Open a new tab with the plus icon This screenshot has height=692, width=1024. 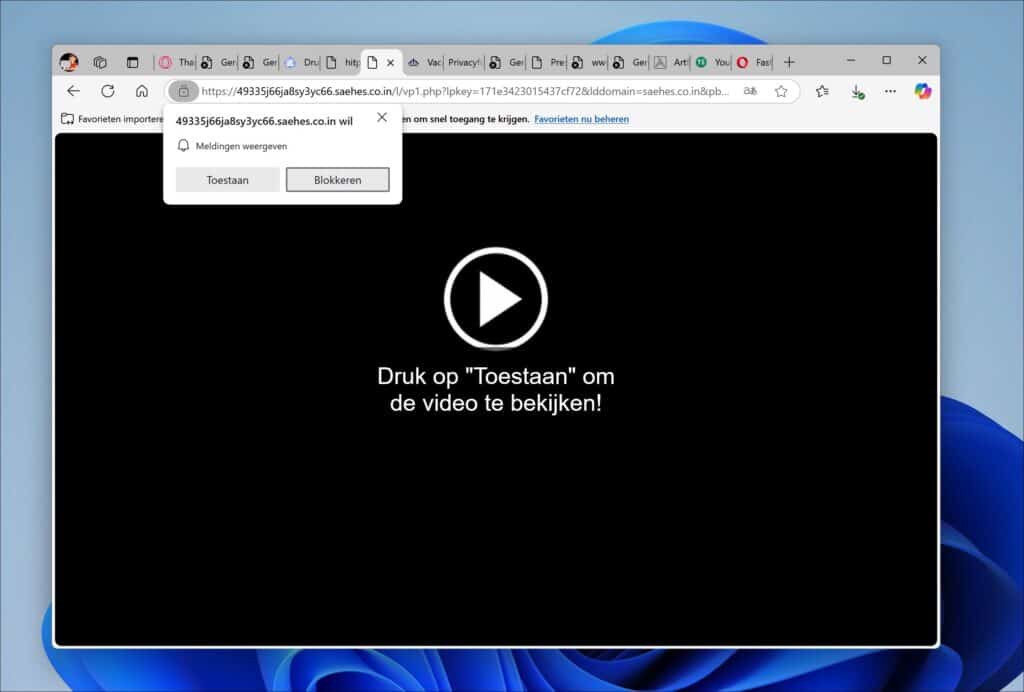pos(789,63)
